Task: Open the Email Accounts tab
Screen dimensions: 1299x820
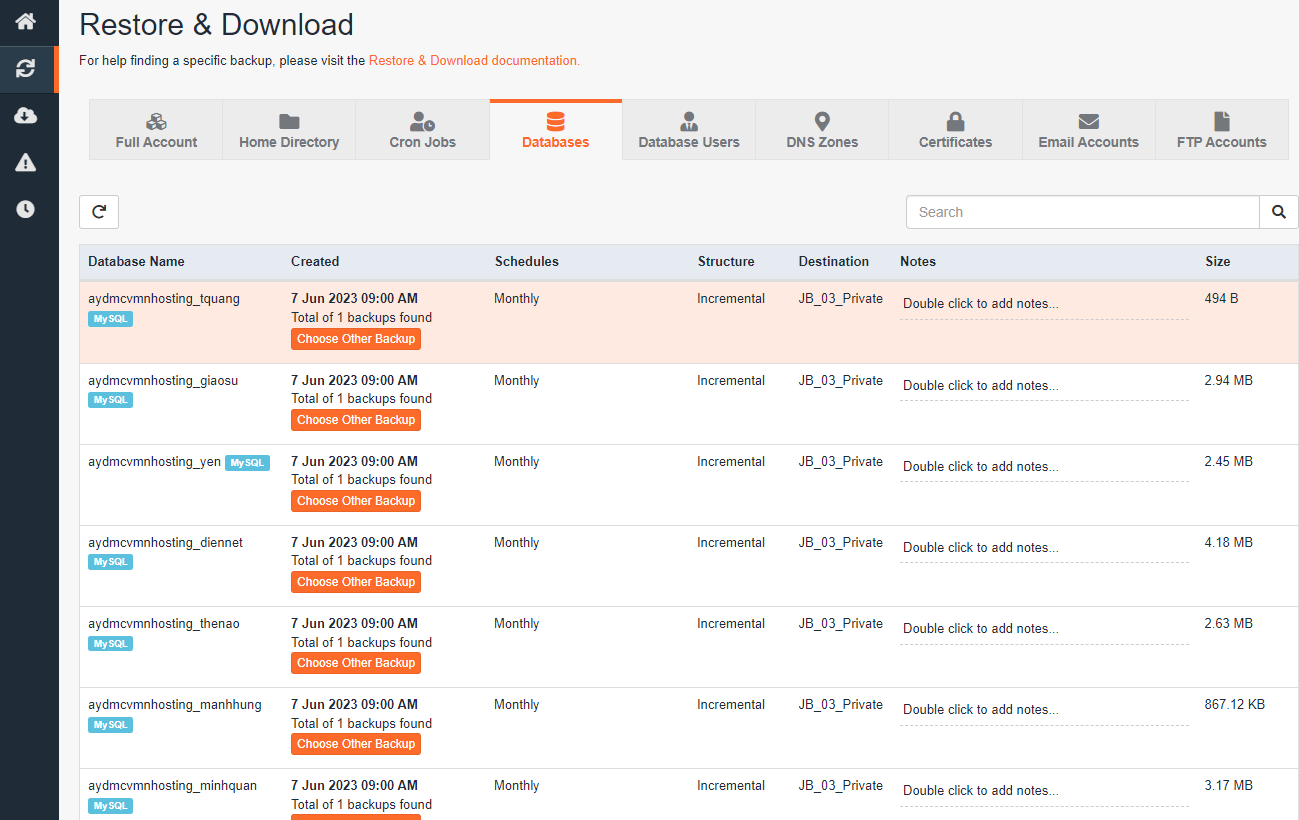Action: (x=1088, y=130)
